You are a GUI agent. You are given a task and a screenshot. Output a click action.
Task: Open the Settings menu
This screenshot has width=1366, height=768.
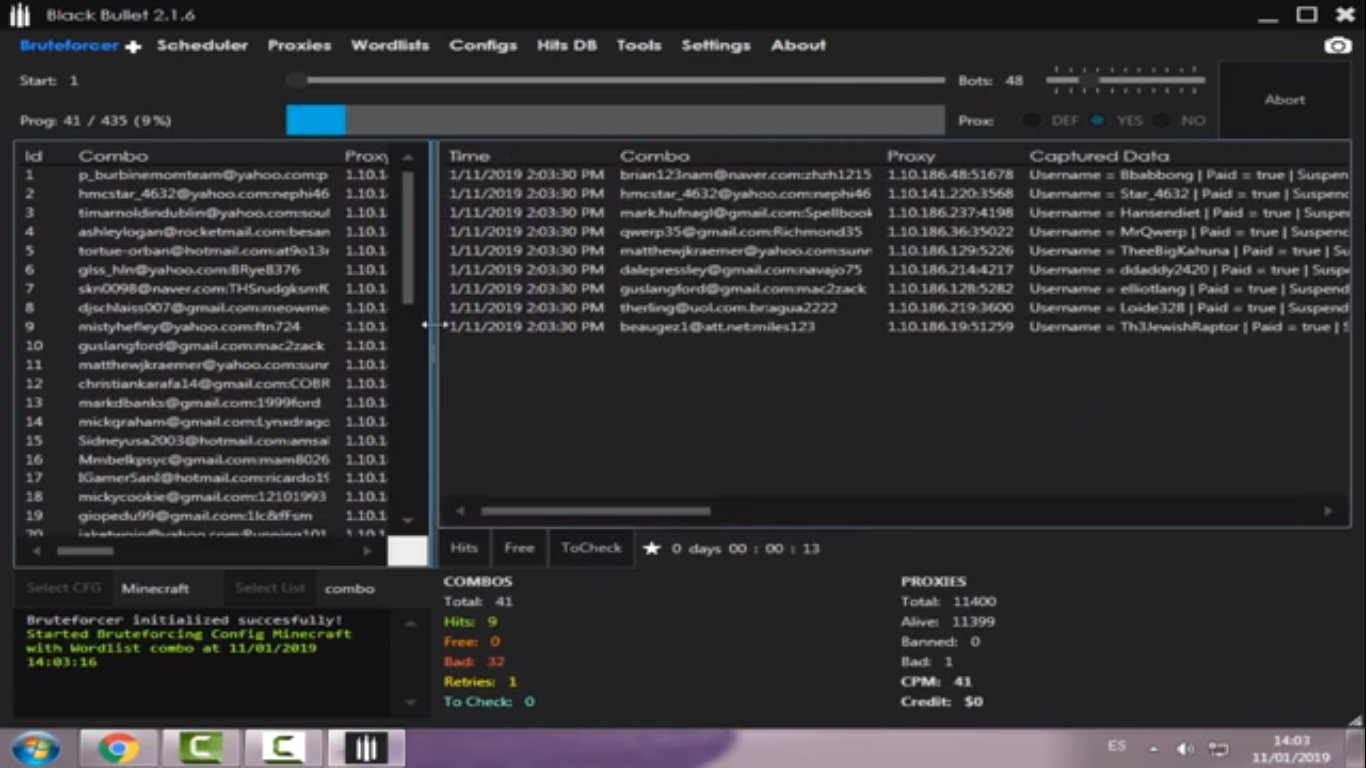[x=716, y=46]
